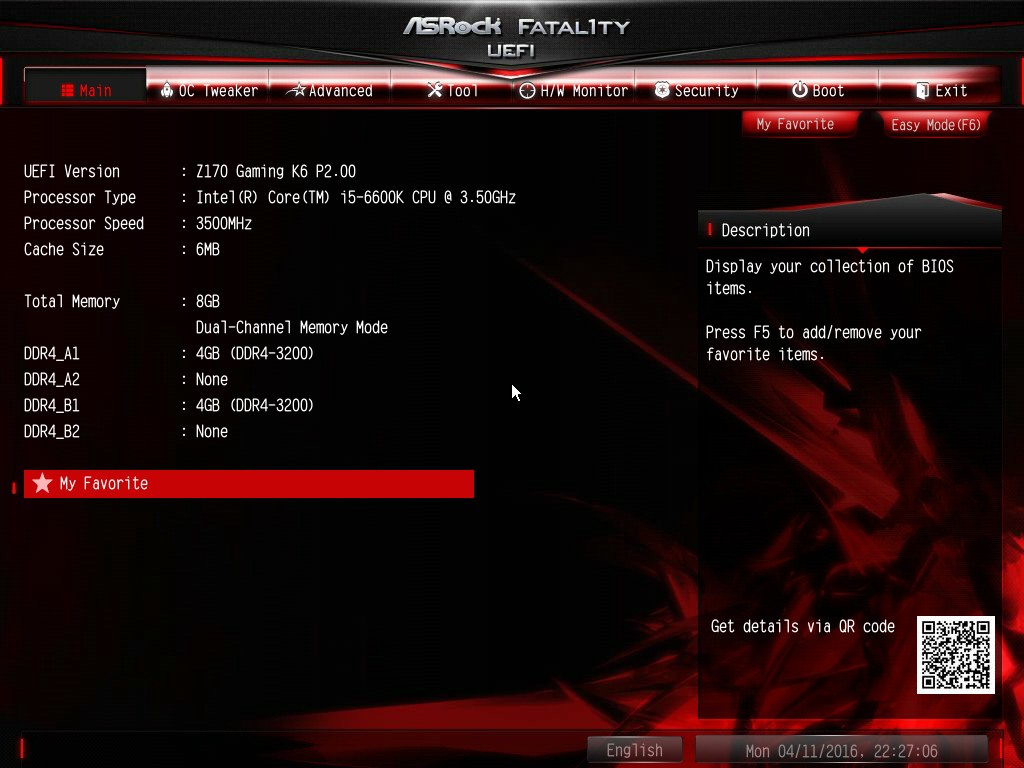This screenshot has height=768, width=1024.
Task: Click the wrench icon on Tool tab
Action: click(434, 89)
